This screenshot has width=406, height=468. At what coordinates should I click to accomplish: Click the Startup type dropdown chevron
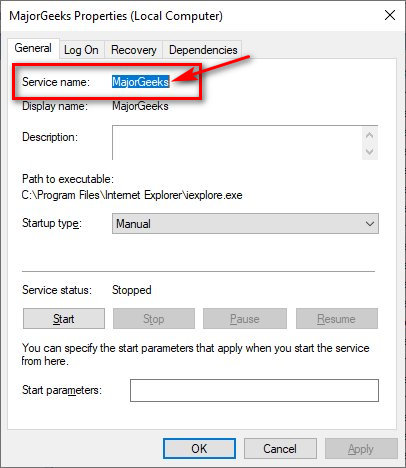tap(370, 224)
